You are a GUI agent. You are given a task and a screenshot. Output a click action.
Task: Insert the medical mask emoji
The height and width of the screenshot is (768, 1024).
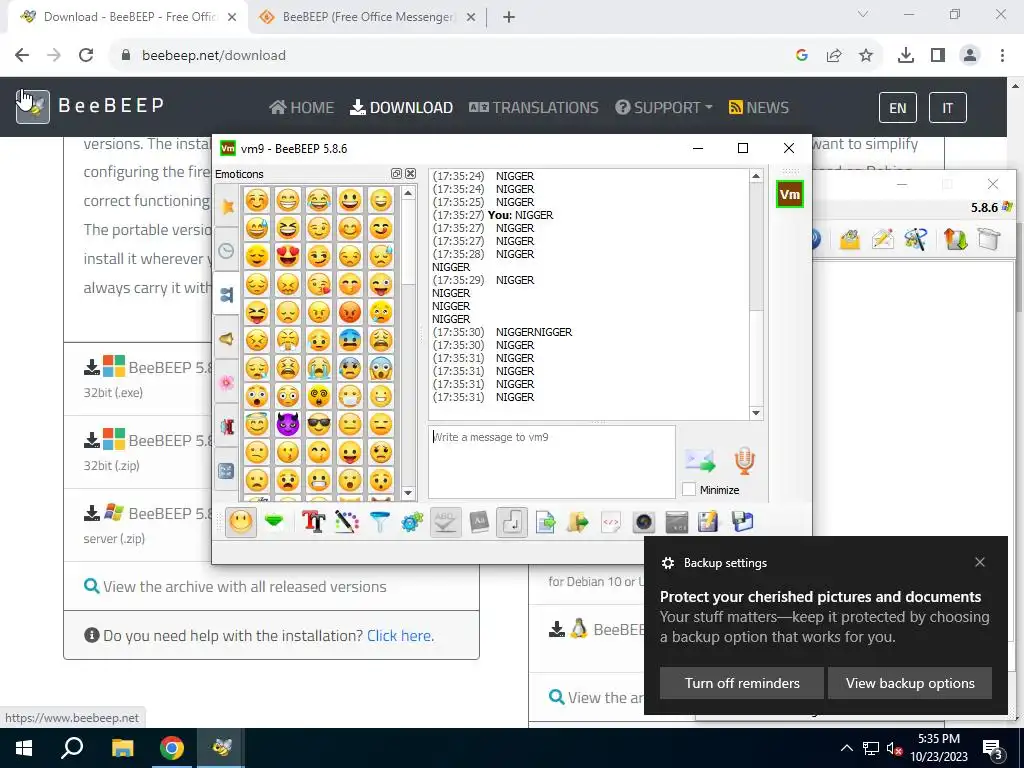(x=350, y=396)
